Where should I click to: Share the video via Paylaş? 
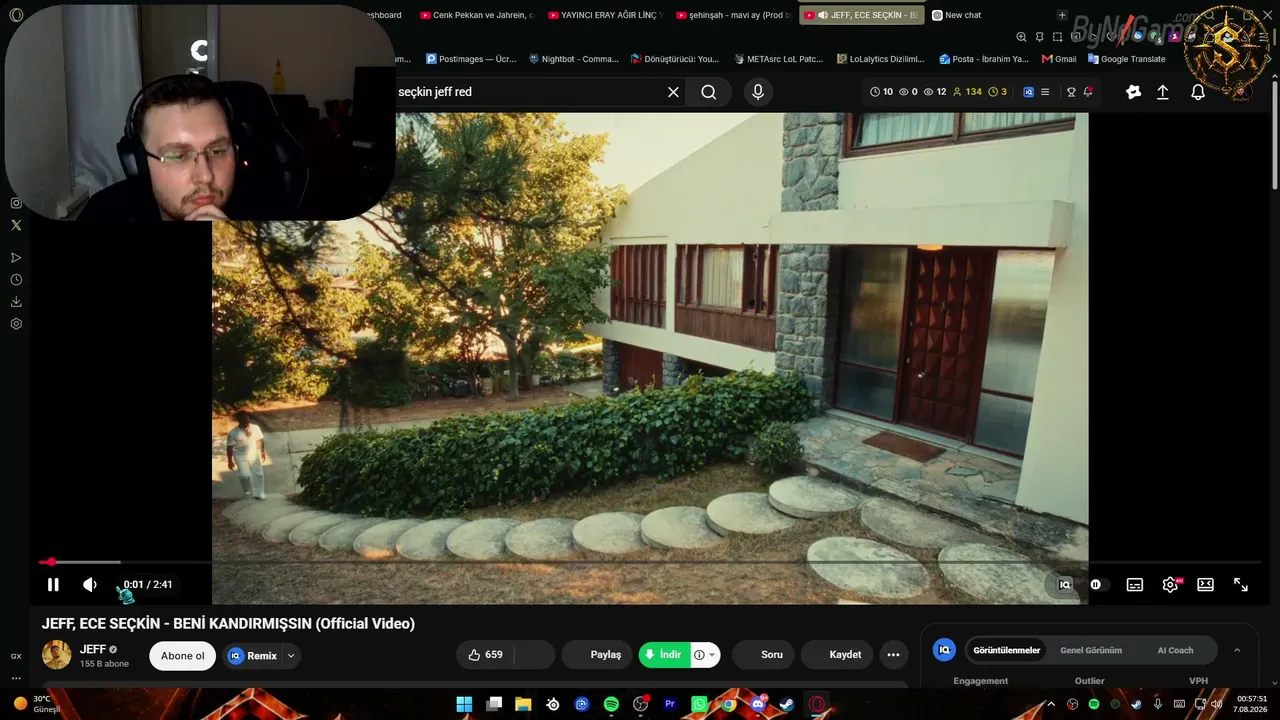(x=598, y=655)
